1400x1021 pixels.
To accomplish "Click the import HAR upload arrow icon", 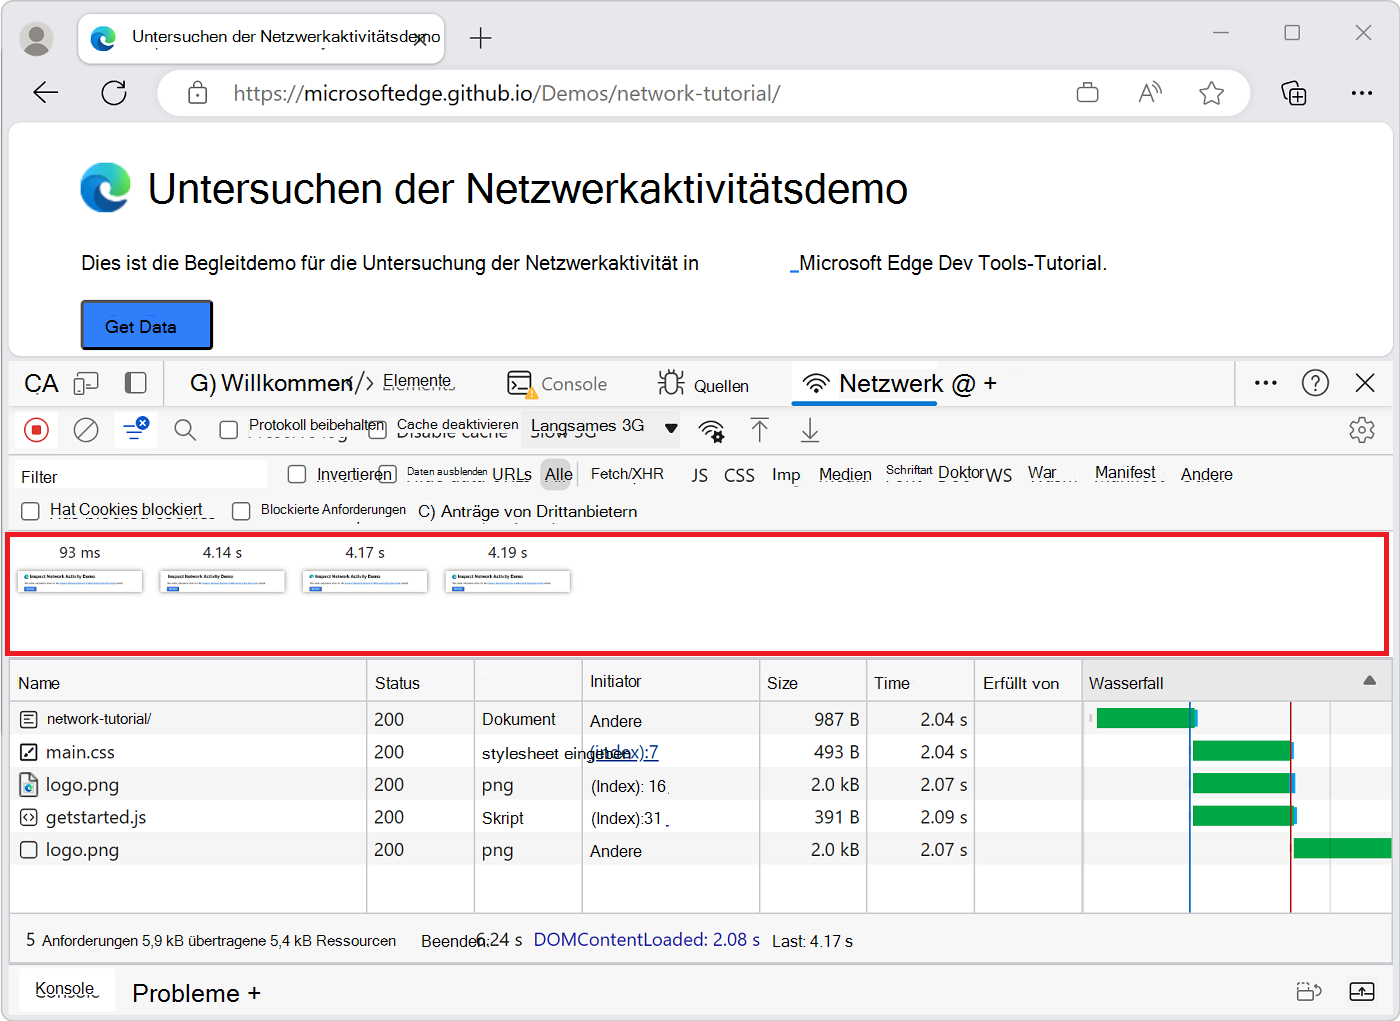I will click(760, 430).
